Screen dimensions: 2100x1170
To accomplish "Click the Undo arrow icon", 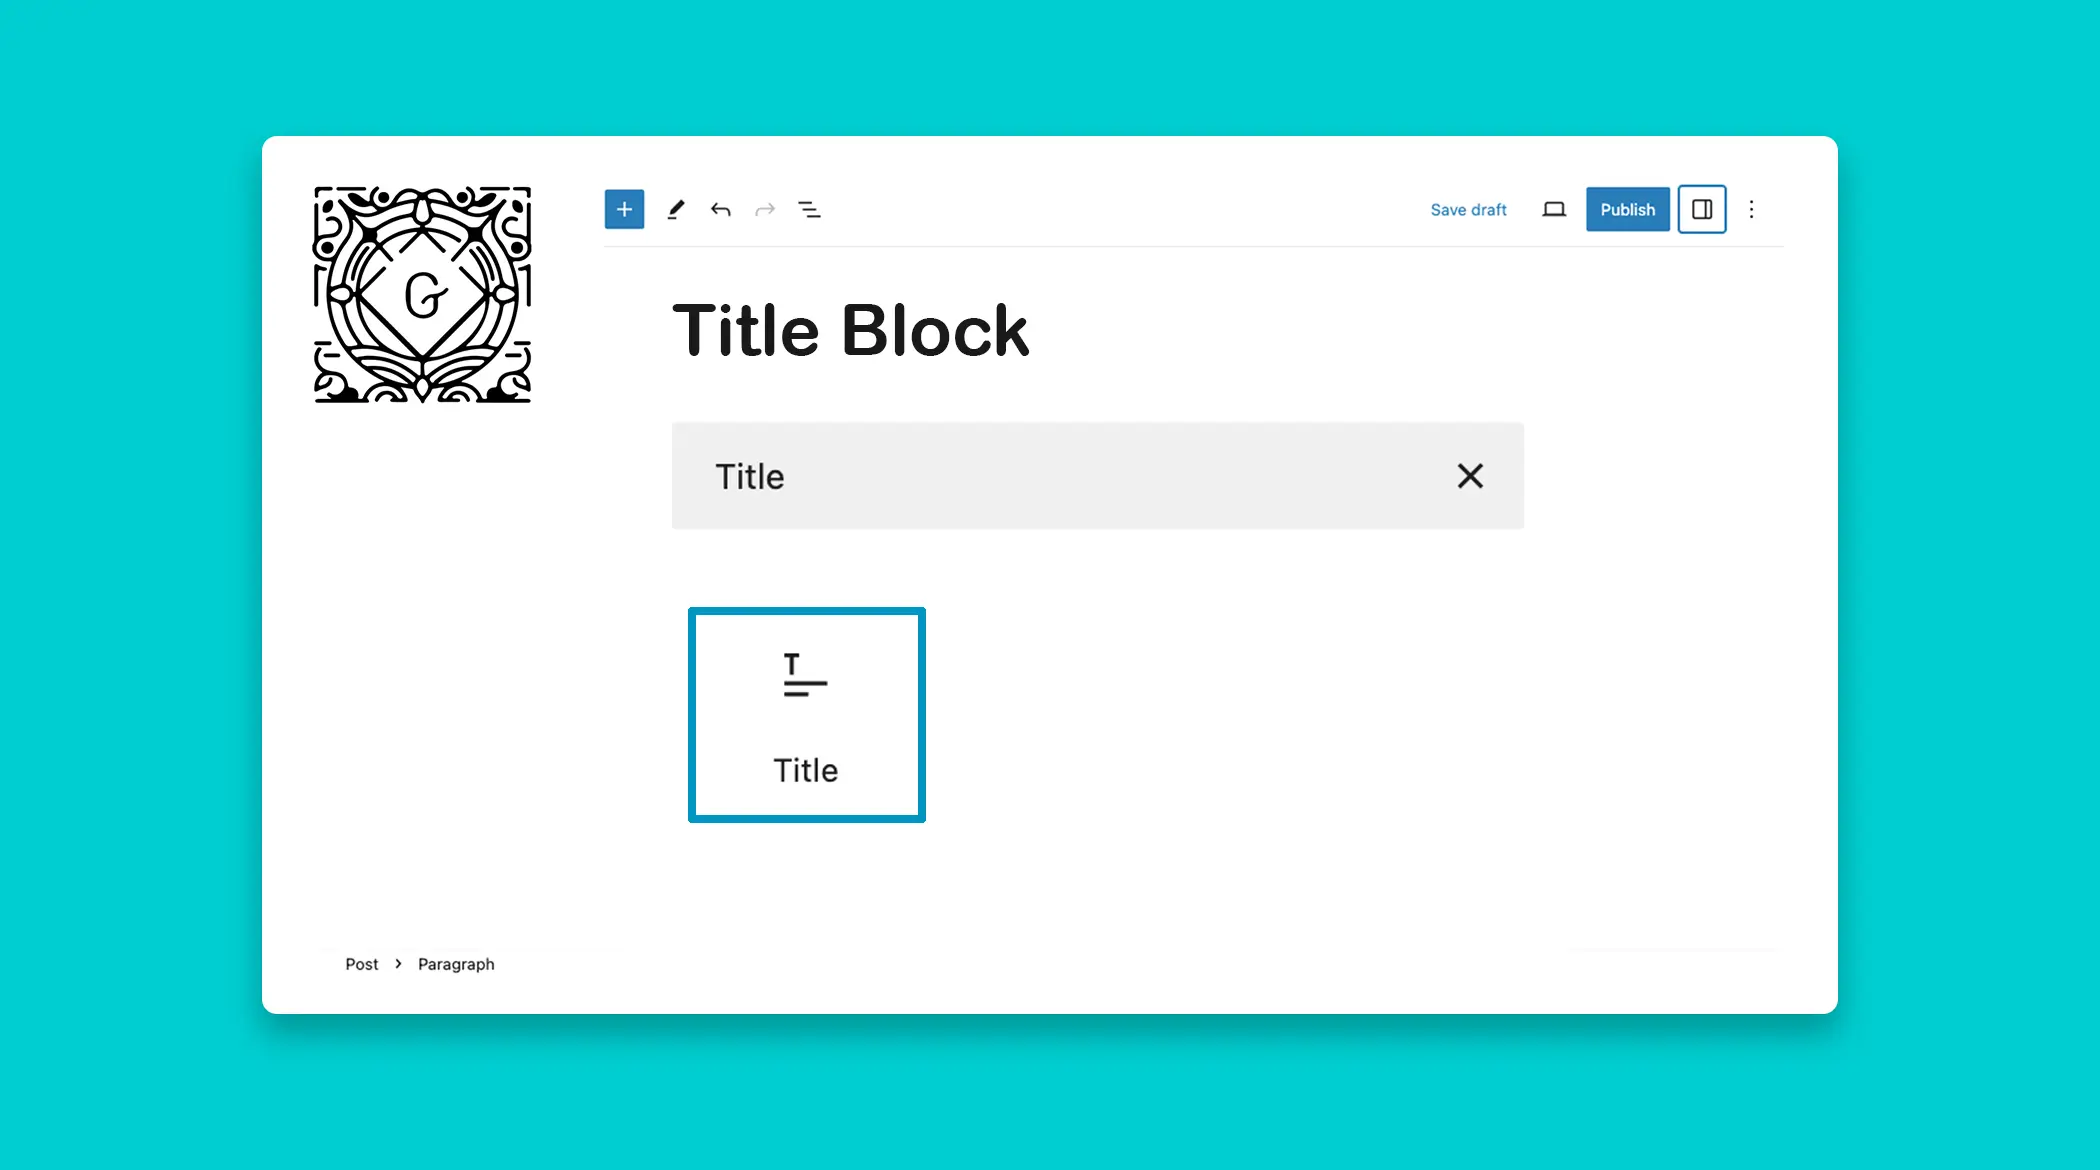I will 720,209.
